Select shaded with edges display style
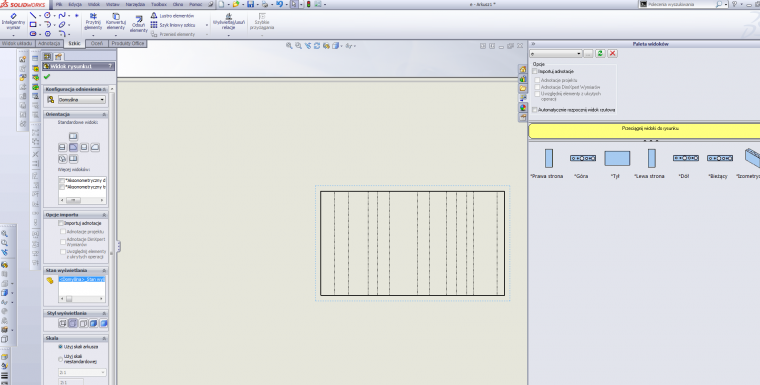Image resolution: width=760 pixels, height=385 pixels. pyautogui.click(x=94, y=323)
